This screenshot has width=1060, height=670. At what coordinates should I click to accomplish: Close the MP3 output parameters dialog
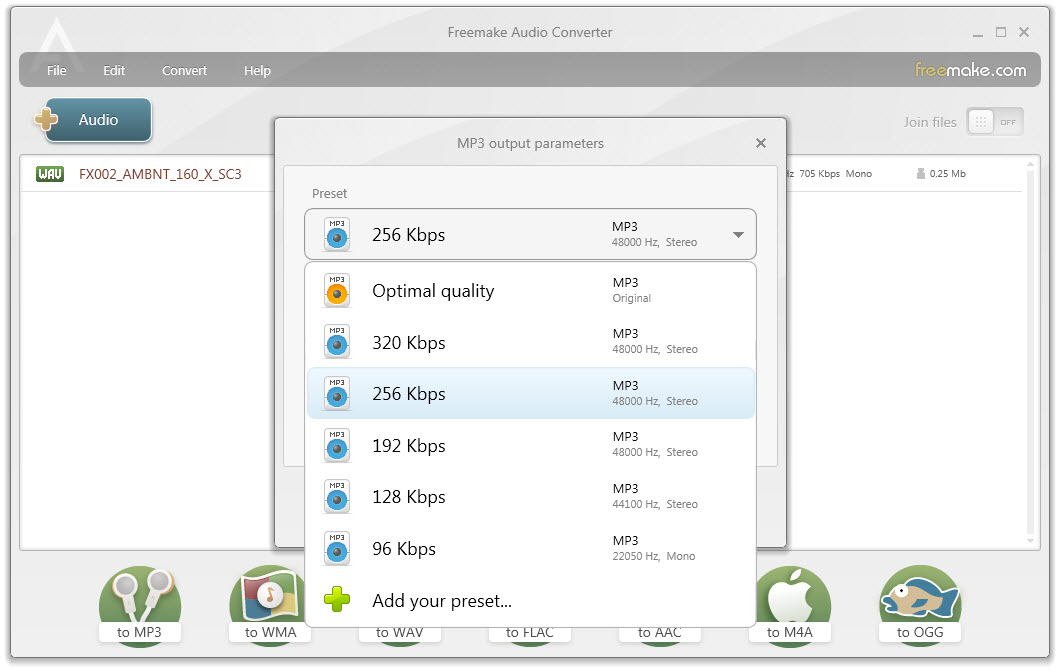(x=761, y=143)
